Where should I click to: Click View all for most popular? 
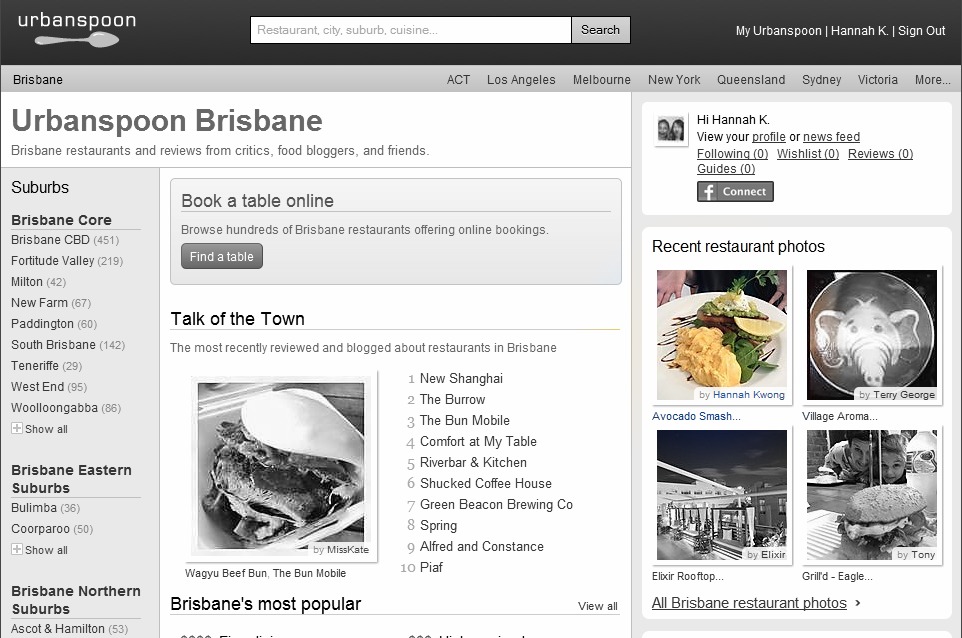point(597,606)
